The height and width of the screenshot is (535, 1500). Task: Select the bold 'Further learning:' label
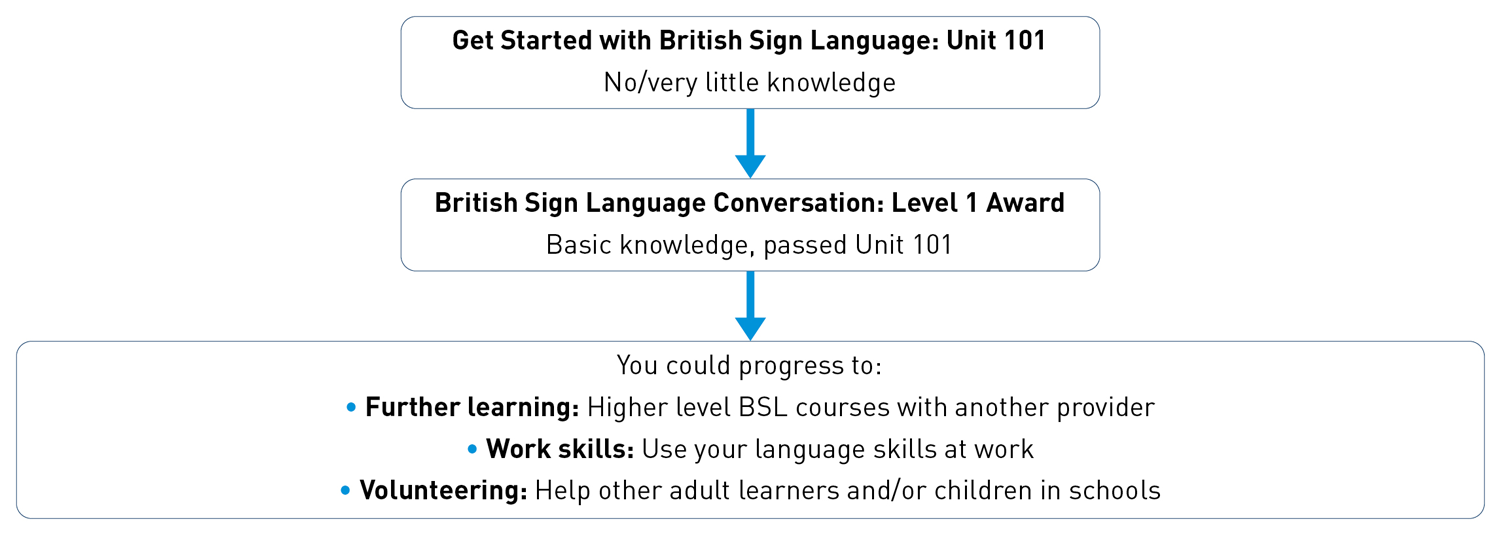[472, 407]
